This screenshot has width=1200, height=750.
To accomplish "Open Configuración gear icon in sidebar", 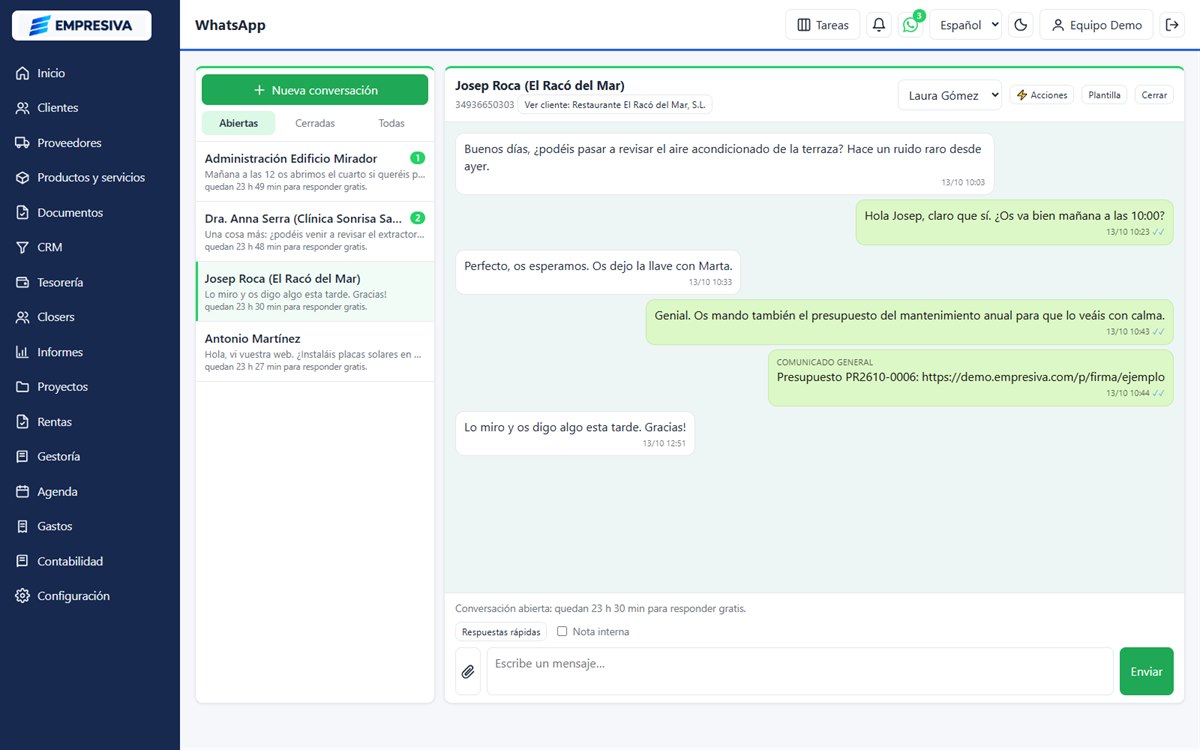I will (x=22, y=596).
